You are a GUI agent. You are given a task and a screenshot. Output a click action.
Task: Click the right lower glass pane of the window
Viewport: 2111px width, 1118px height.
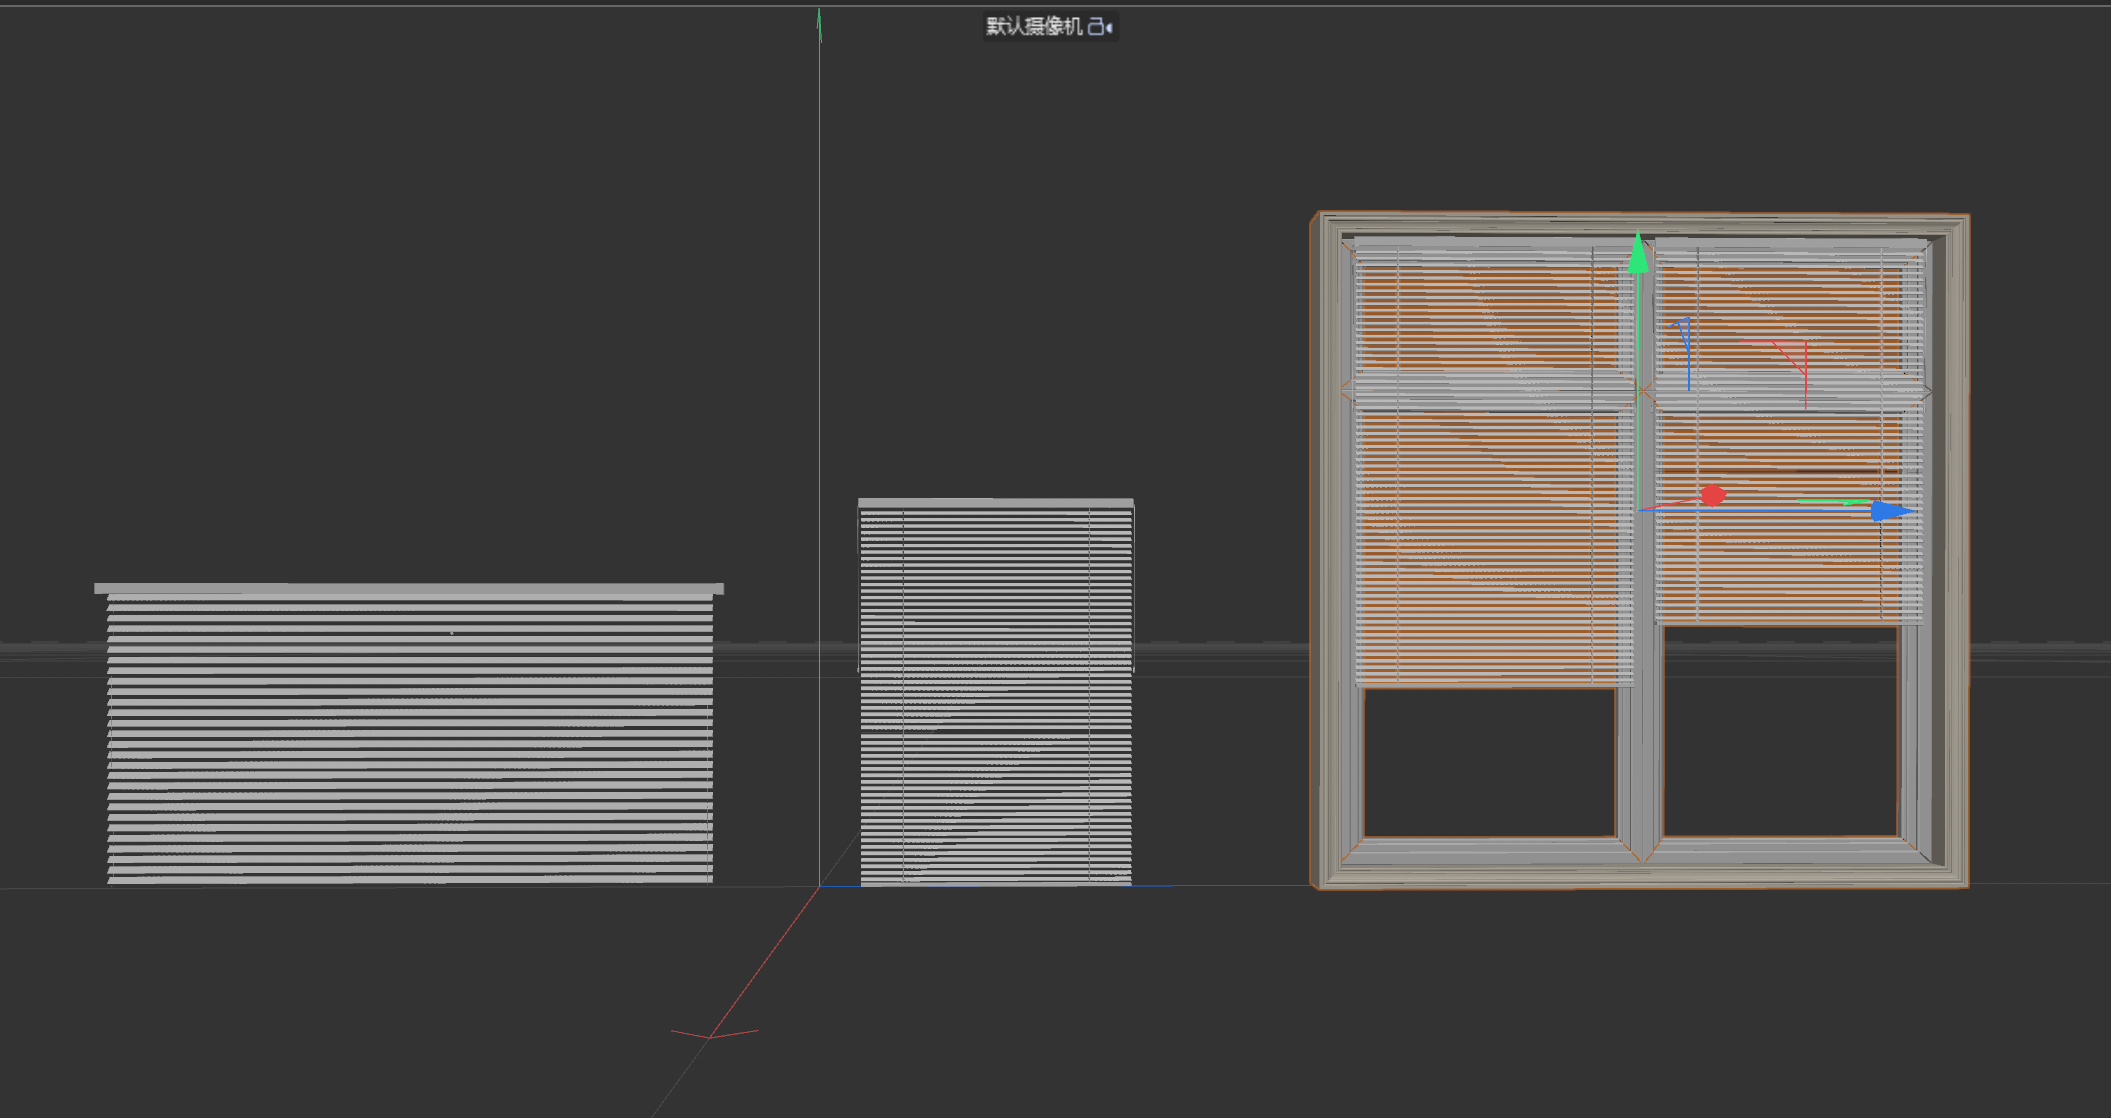(1780, 731)
